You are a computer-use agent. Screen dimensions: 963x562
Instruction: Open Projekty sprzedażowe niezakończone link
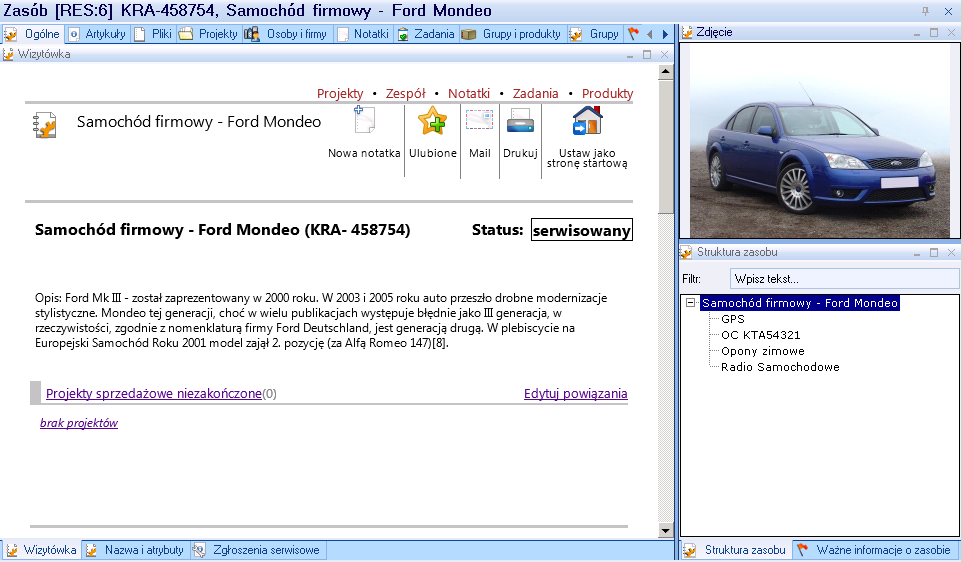[154, 393]
